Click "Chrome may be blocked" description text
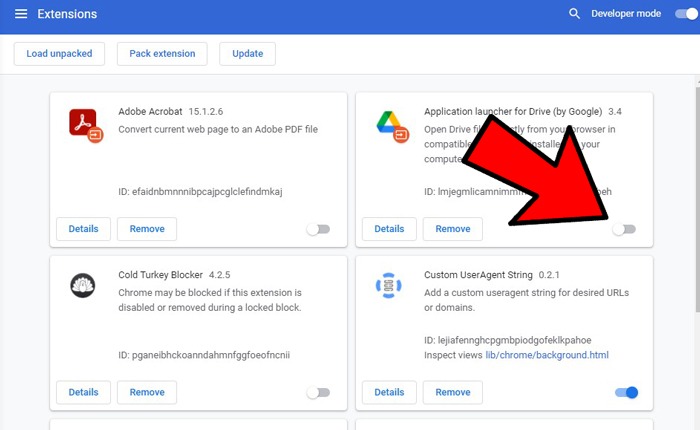The width and height of the screenshot is (700, 430). pyautogui.click(x=210, y=300)
